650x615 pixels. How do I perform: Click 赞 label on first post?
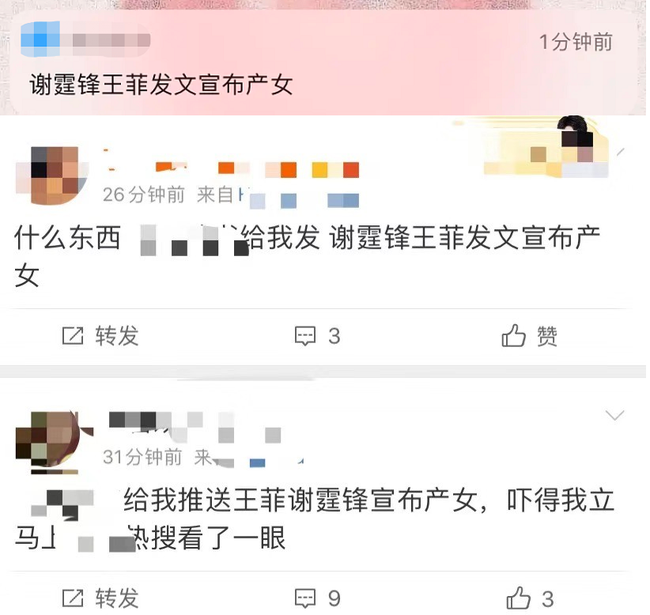(547, 336)
